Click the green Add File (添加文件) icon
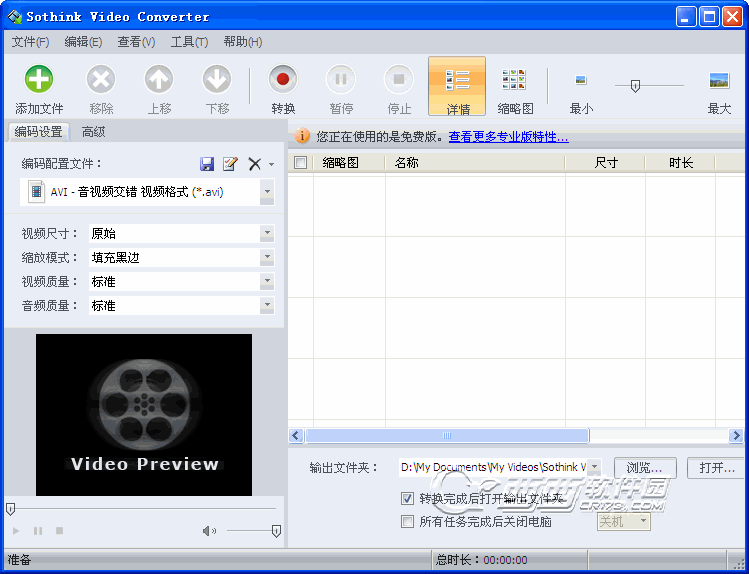 39,79
